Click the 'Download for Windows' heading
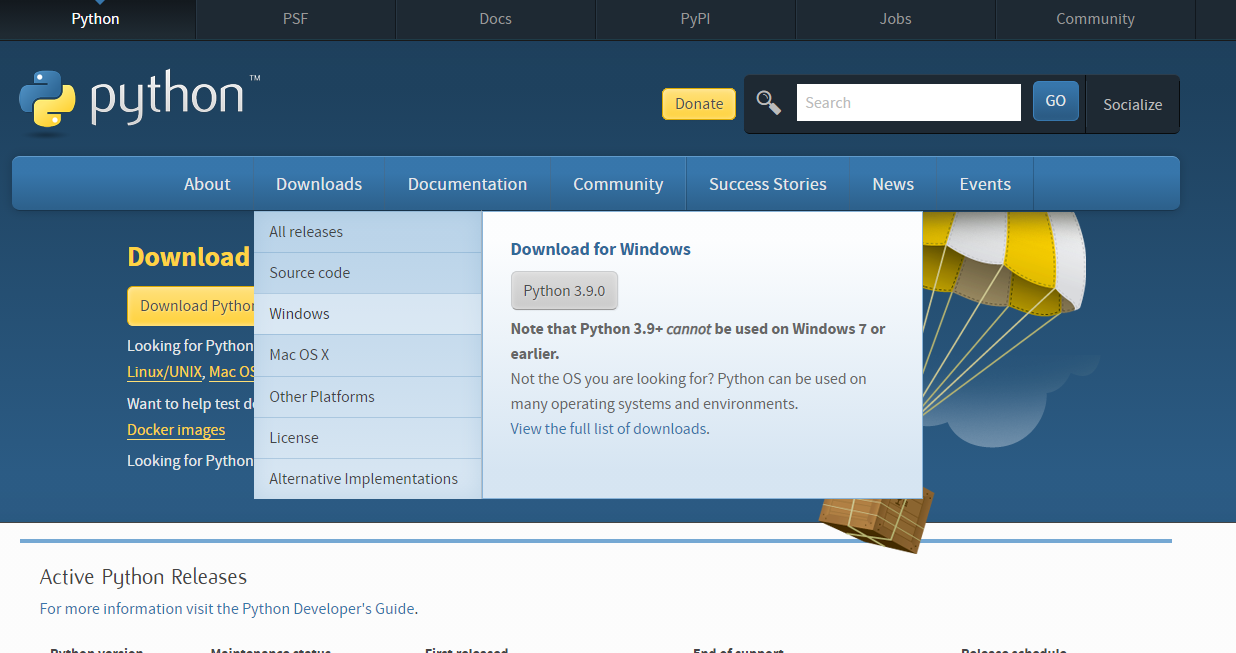 click(x=601, y=249)
